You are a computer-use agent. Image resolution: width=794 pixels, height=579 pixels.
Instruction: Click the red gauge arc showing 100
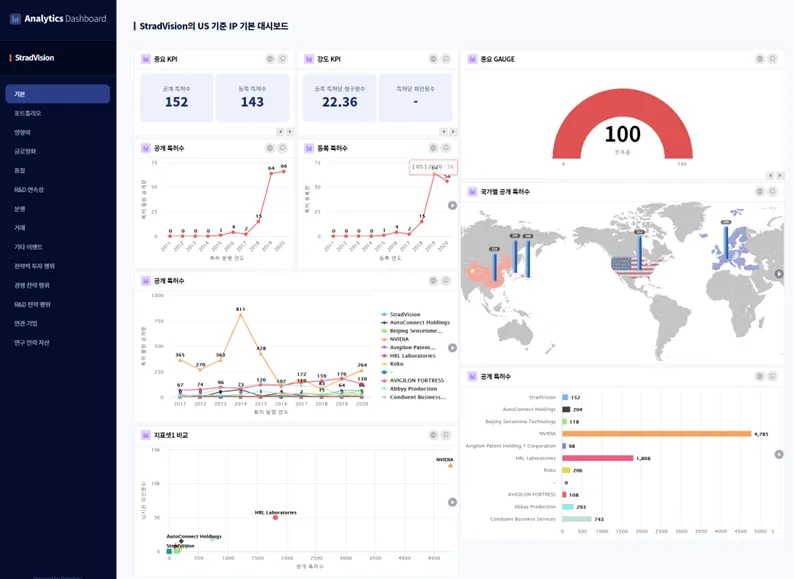pos(622,104)
